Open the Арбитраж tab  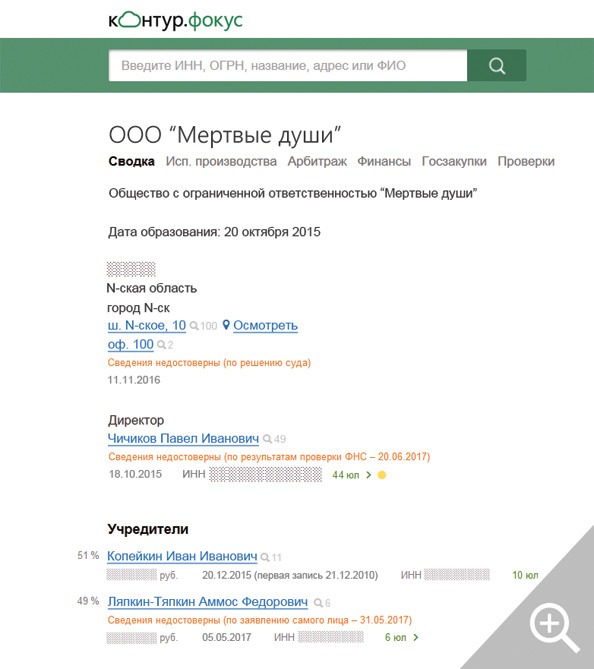[x=317, y=161]
